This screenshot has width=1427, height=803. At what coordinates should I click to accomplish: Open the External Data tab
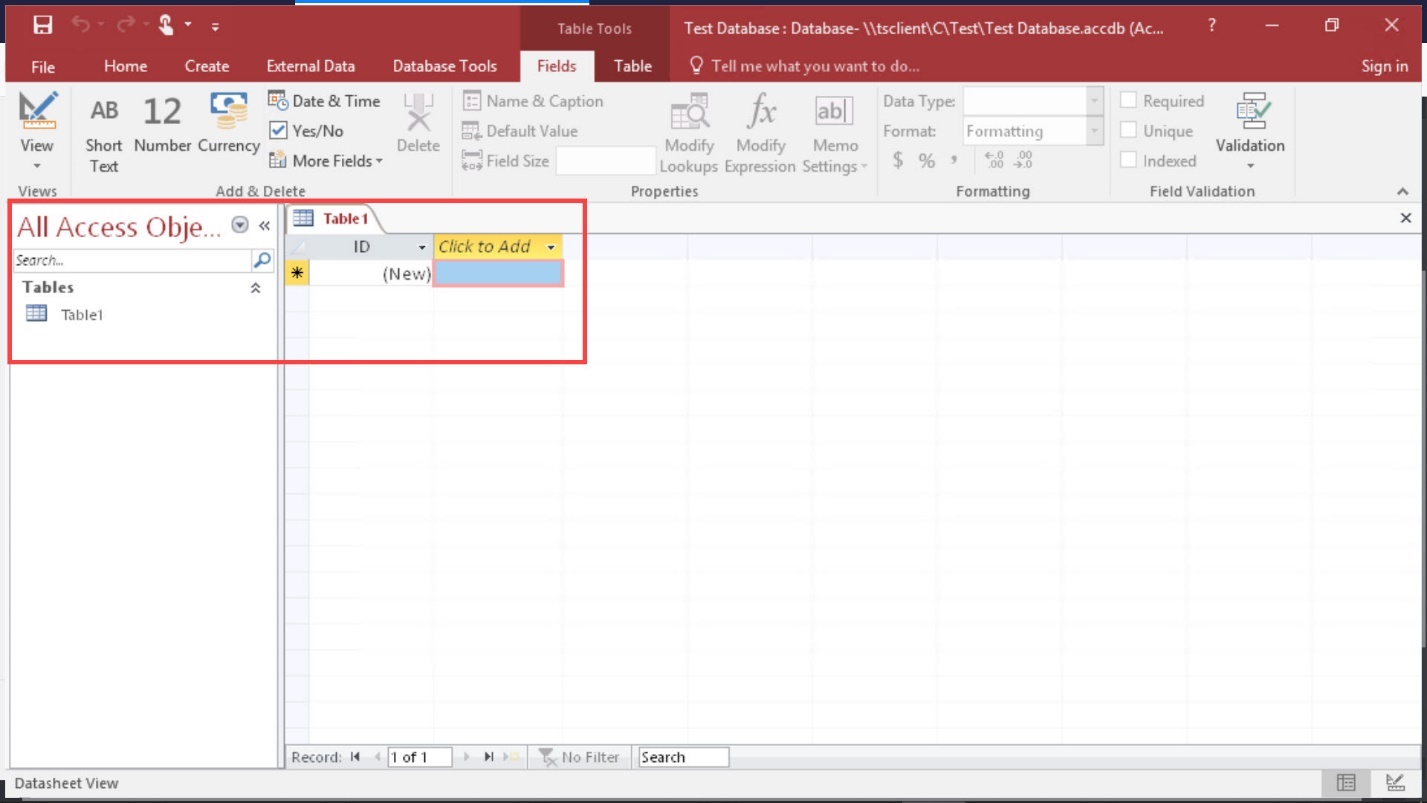click(310, 66)
